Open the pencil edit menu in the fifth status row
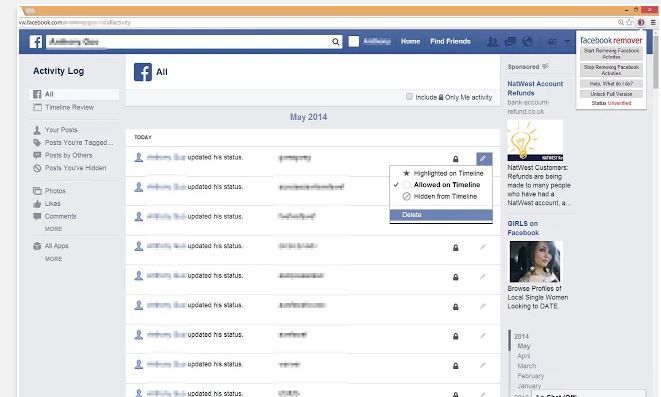The width and height of the screenshot is (661, 397). tap(483, 276)
